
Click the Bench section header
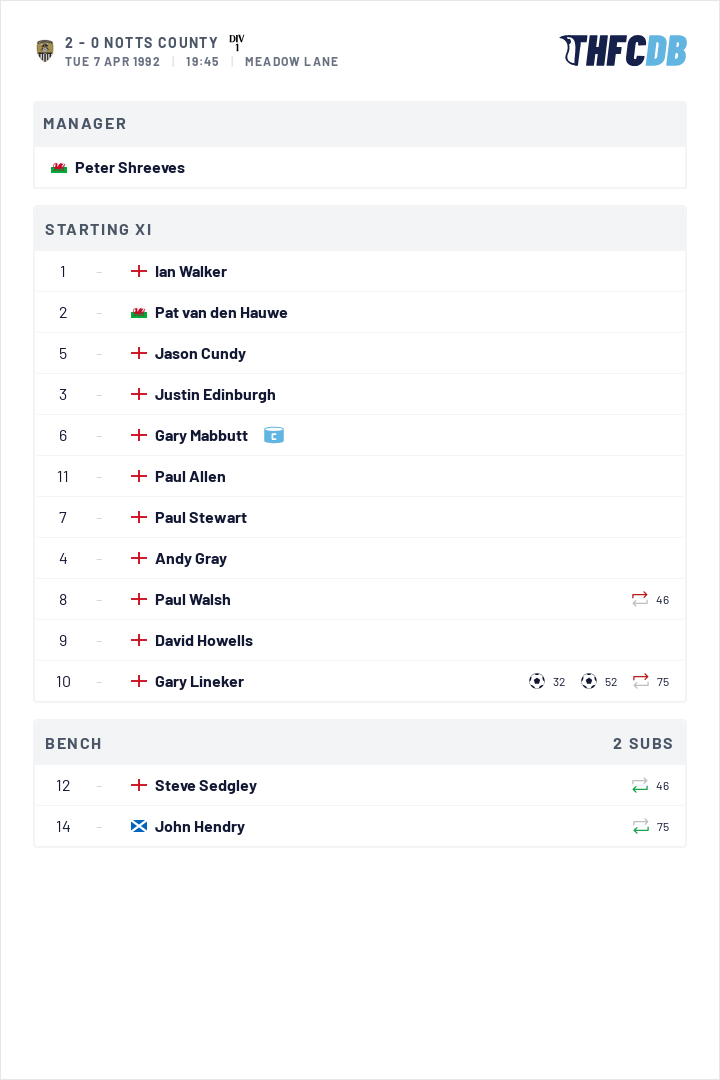(360, 743)
